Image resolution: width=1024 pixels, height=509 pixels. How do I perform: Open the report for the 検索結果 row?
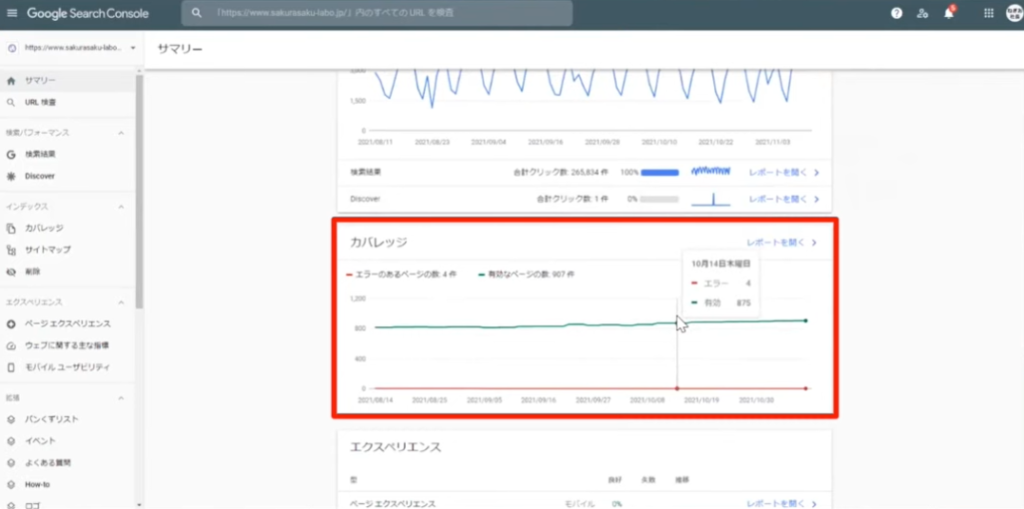783,172
